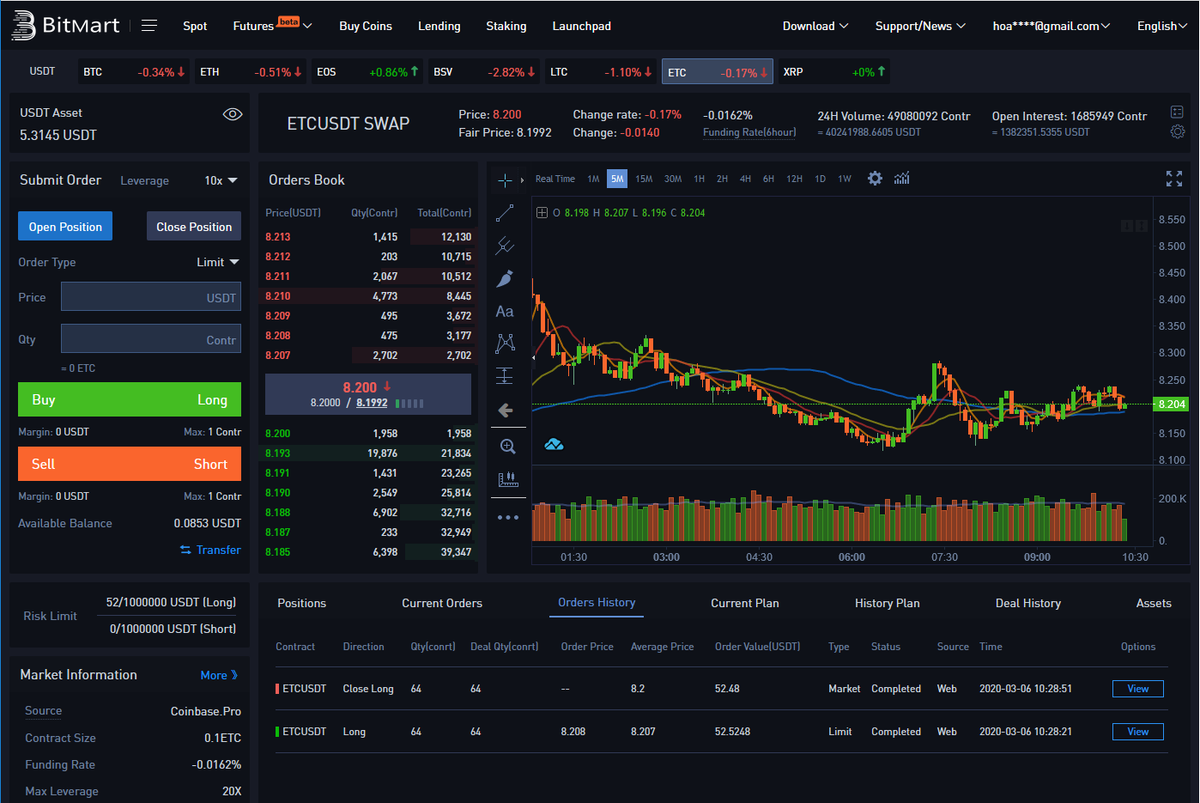
Task: Open the hamburger menu next to BitMart logo
Action: (x=149, y=26)
